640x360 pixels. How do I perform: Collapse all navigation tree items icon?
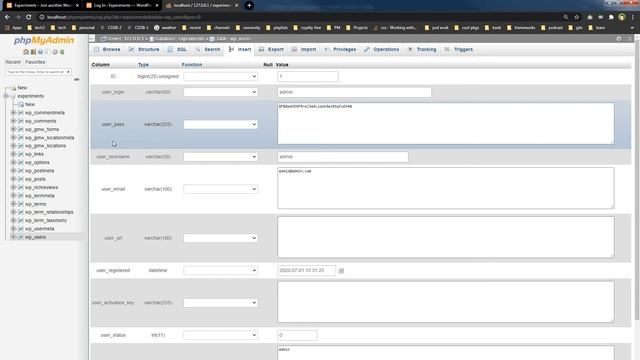click(x=76, y=80)
